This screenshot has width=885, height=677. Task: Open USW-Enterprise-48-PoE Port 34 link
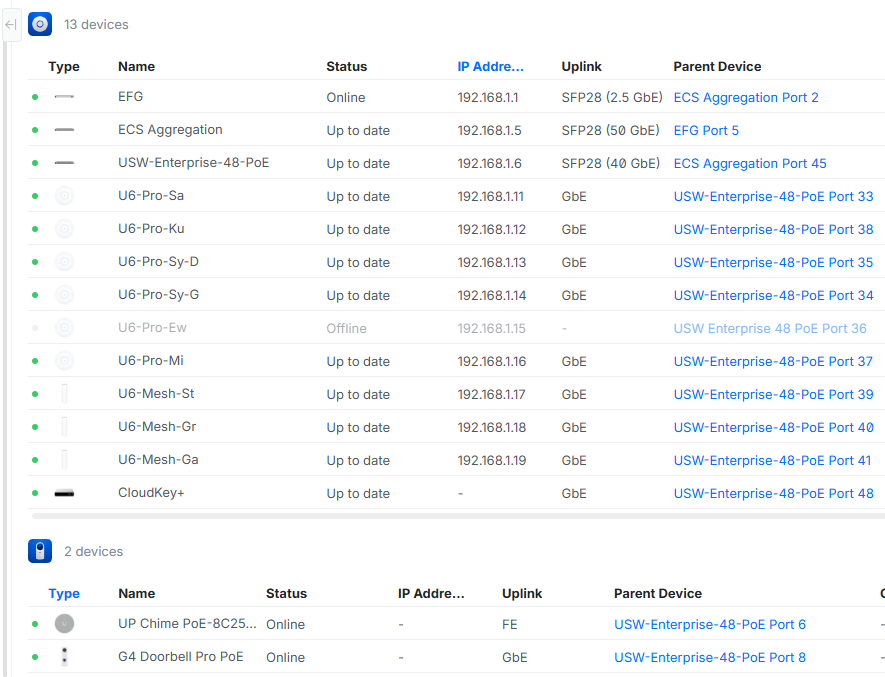point(773,295)
